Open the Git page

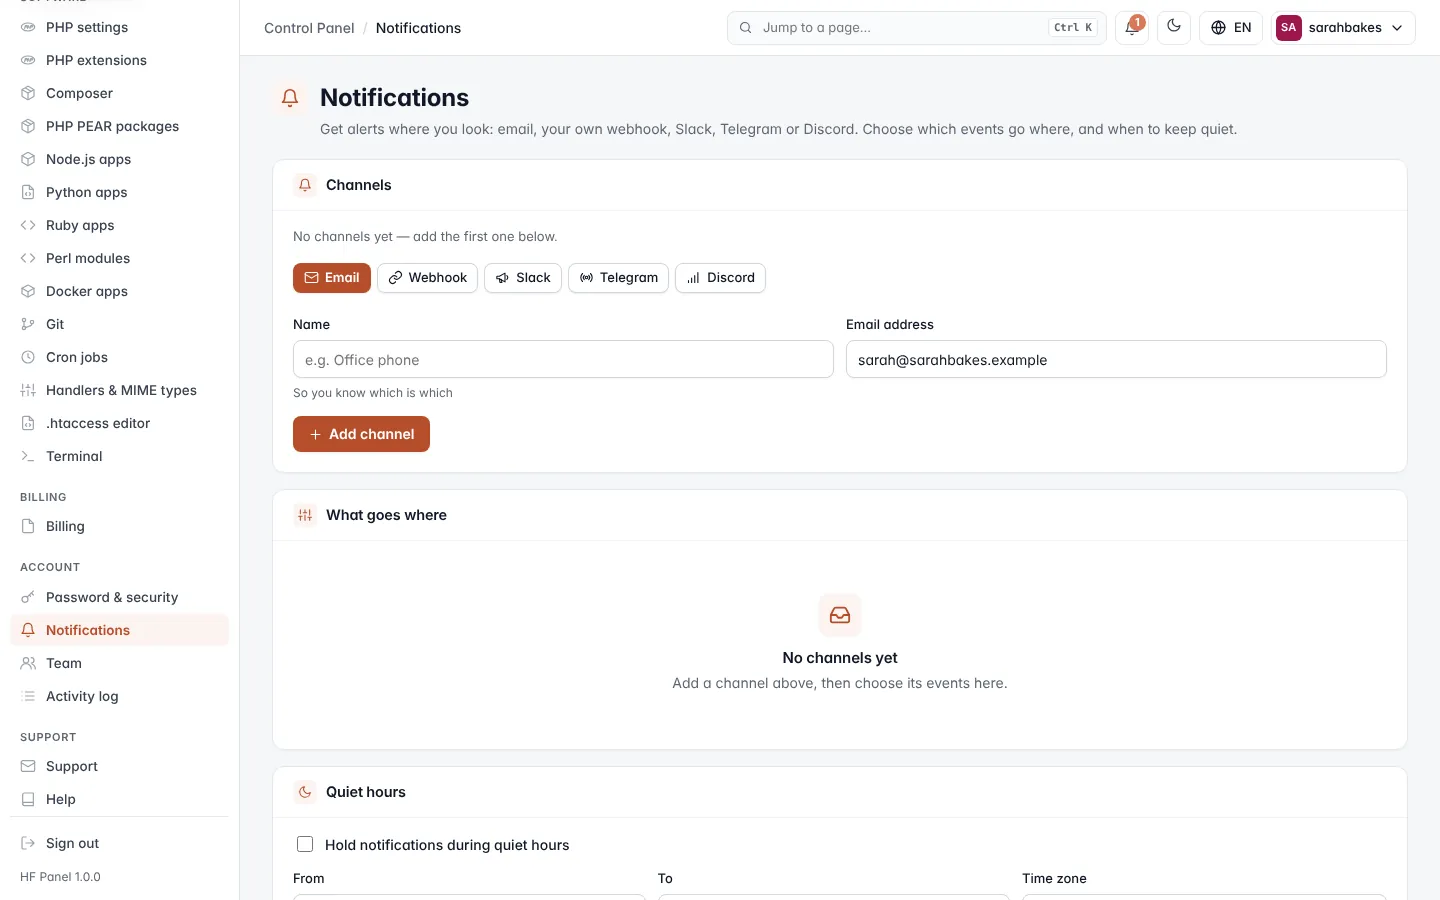pyautogui.click(x=119, y=324)
